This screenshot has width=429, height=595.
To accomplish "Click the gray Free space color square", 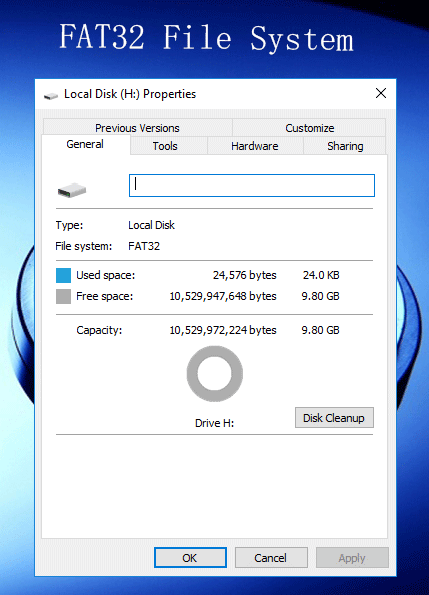I will [63, 296].
